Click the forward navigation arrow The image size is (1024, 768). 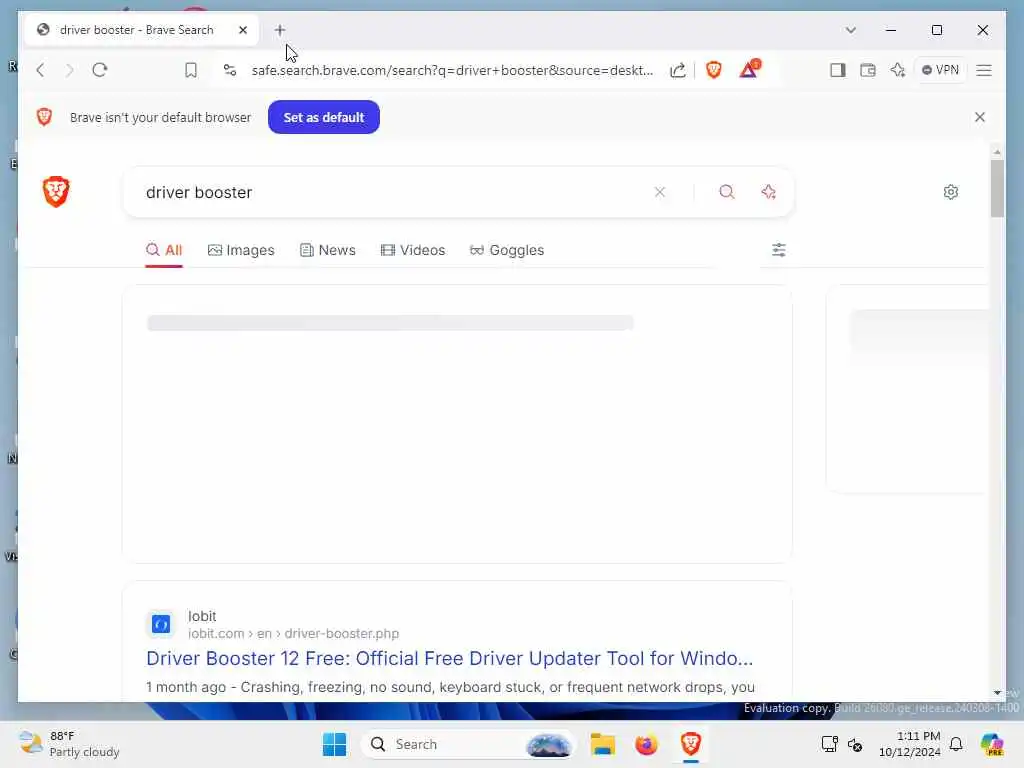(69, 70)
